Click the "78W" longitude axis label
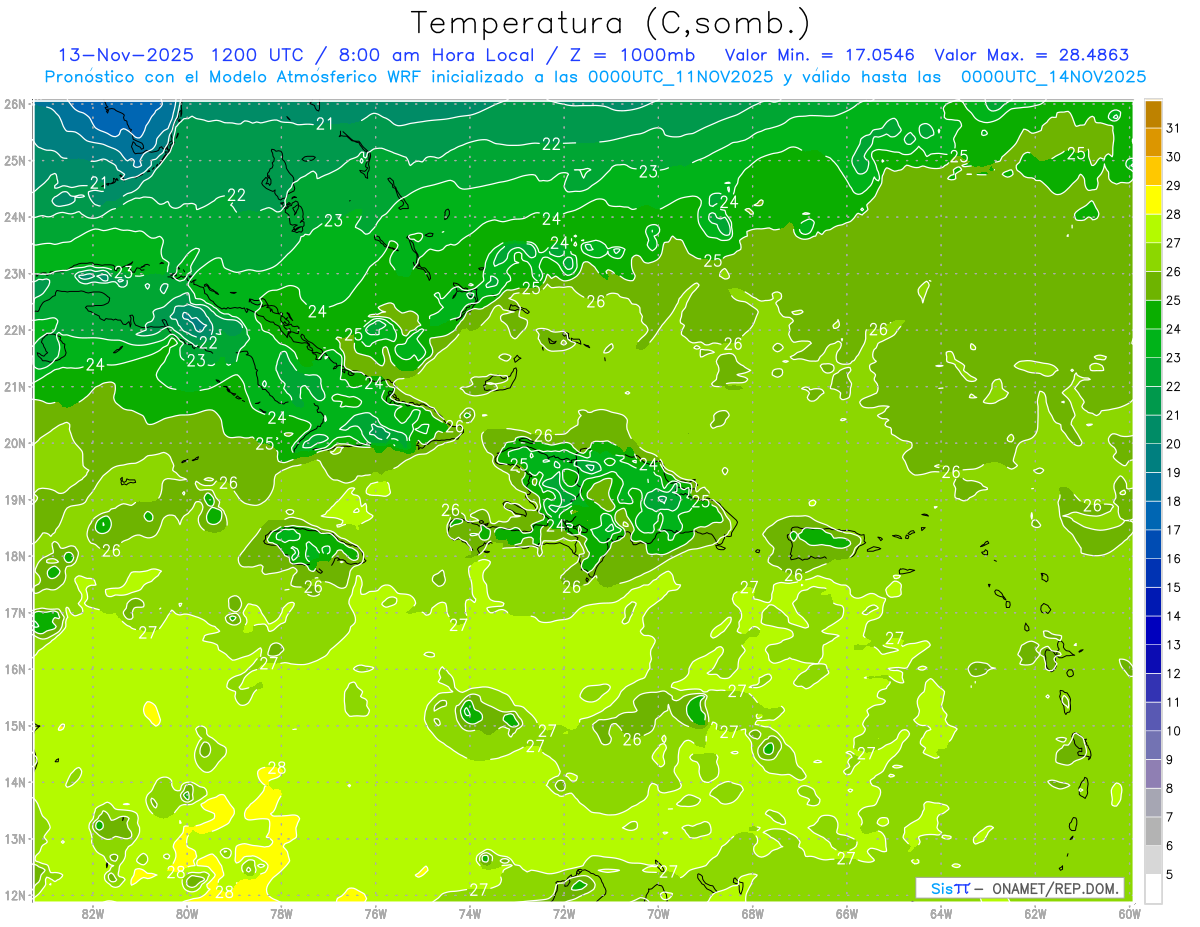This screenshot has height=927, width=1200. click(x=281, y=913)
